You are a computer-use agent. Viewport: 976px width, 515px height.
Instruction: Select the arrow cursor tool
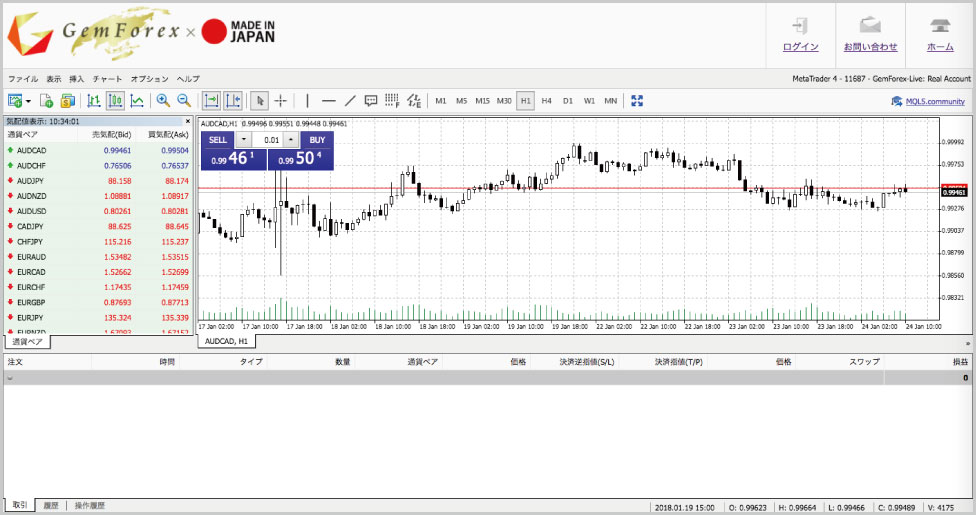260,100
